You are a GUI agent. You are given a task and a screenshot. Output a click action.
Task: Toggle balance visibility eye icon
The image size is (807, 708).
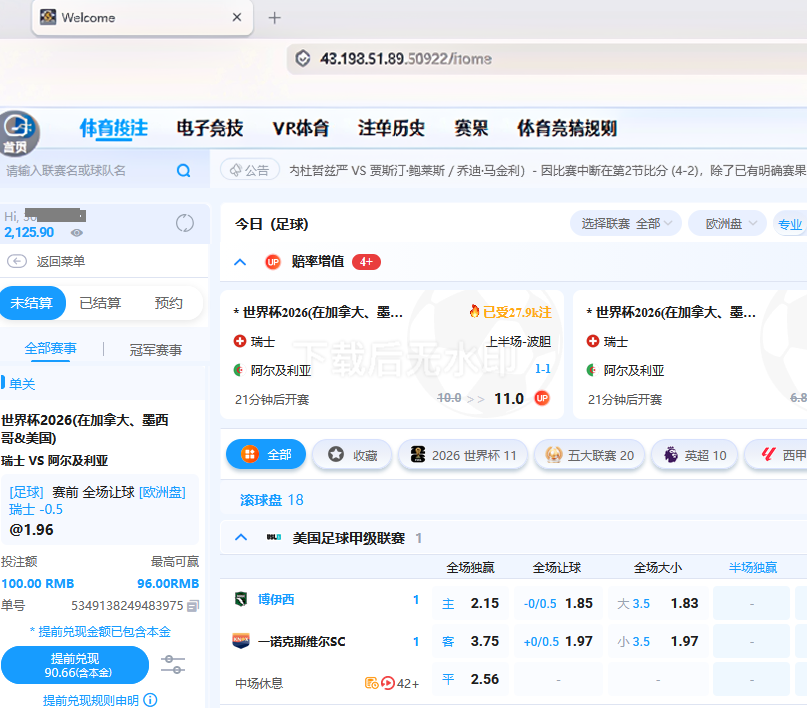[x=77, y=233]
